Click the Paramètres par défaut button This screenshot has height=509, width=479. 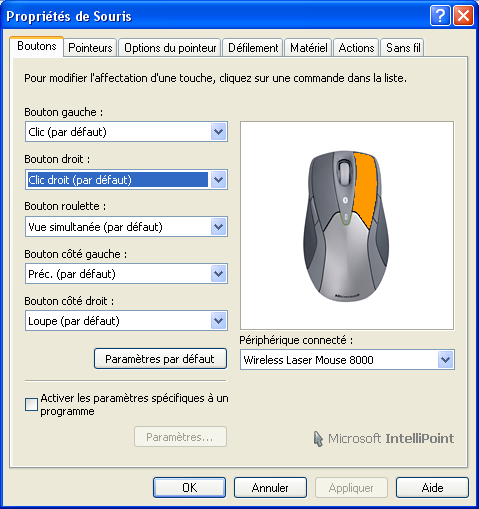pos(160,359)
